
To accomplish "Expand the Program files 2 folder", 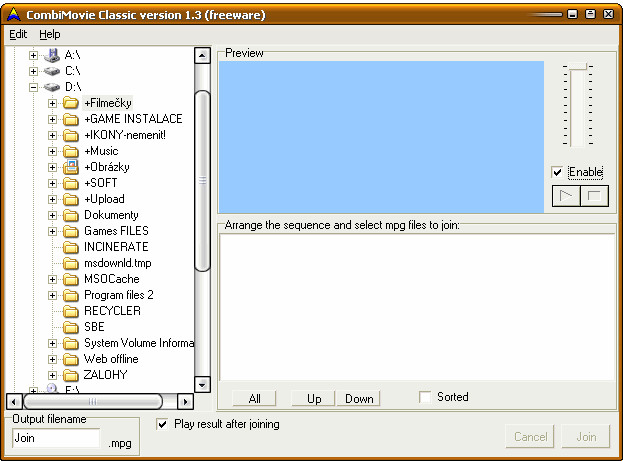I will (x=52, y=295).
